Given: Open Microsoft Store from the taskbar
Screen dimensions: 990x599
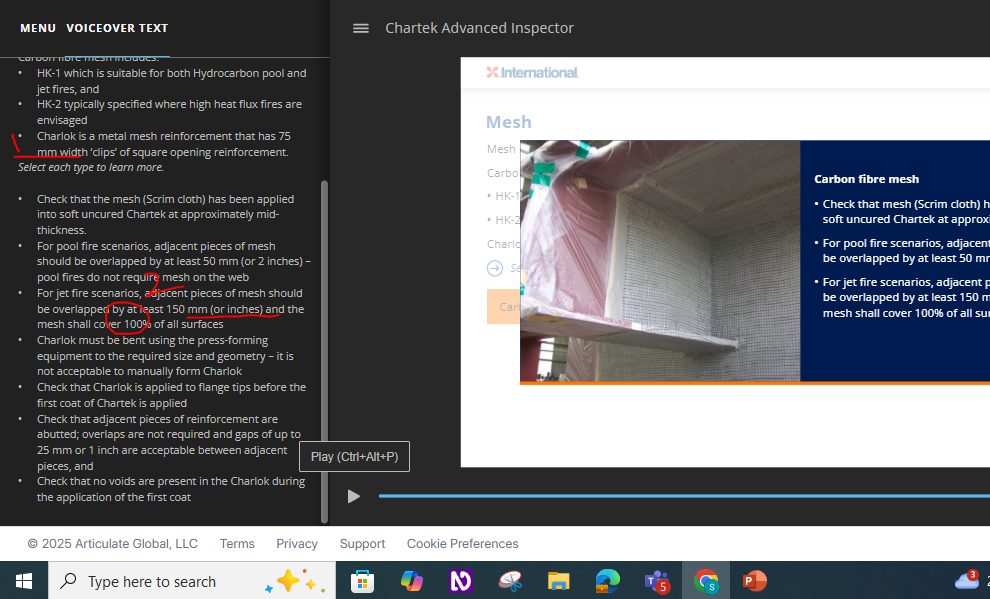Looking at the screenshot, I should 363,581.
